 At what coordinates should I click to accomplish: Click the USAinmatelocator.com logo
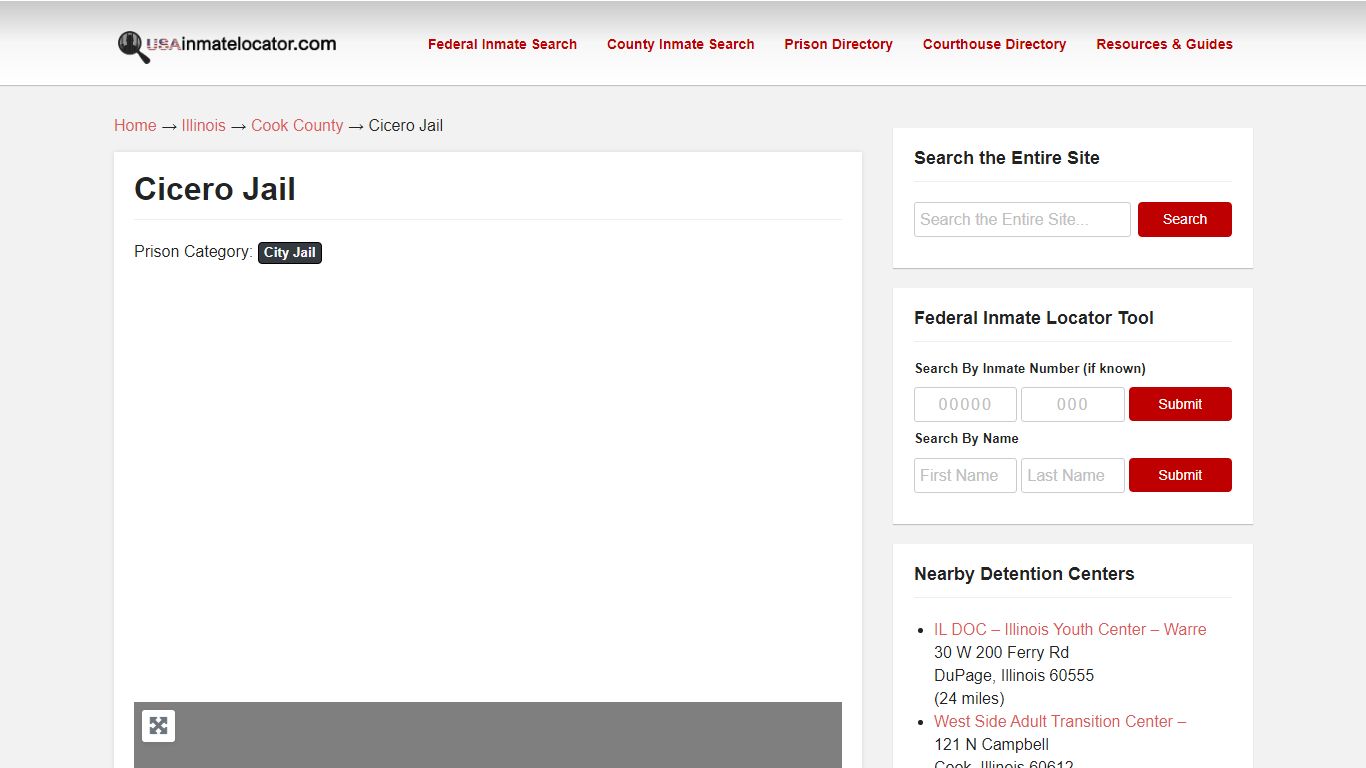(226, 45)
